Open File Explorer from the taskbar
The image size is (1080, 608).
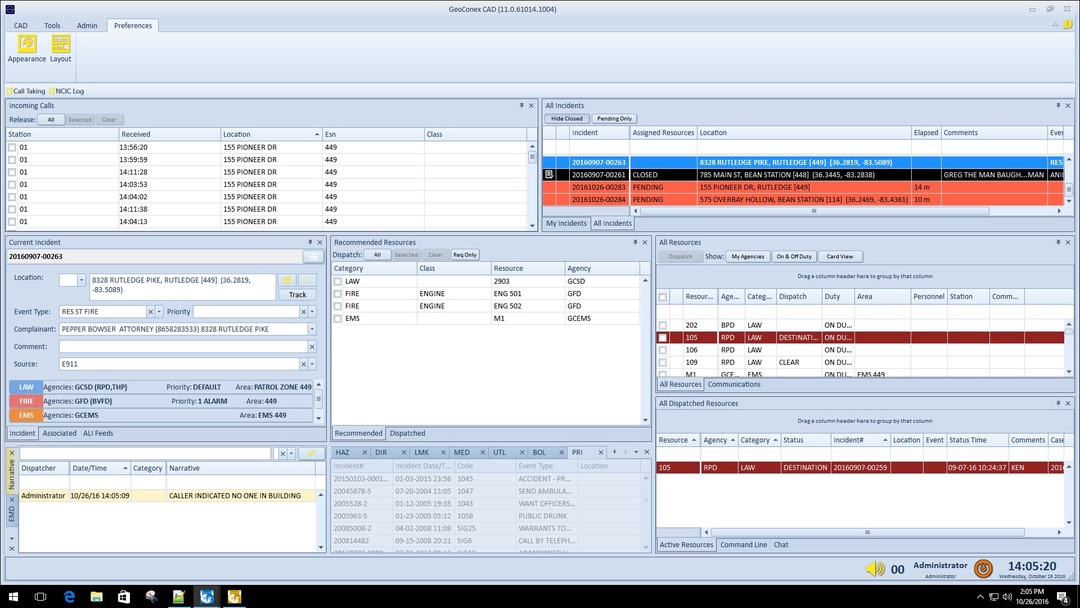(96, 596)
